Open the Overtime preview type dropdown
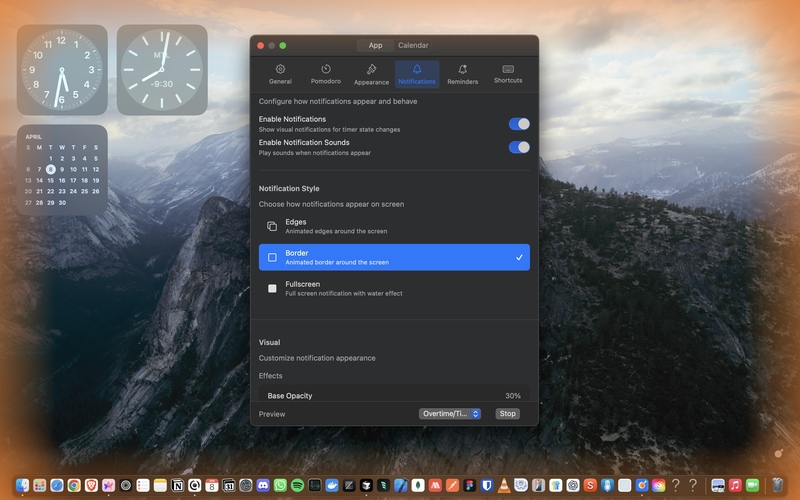 click(x=449, y=414)
